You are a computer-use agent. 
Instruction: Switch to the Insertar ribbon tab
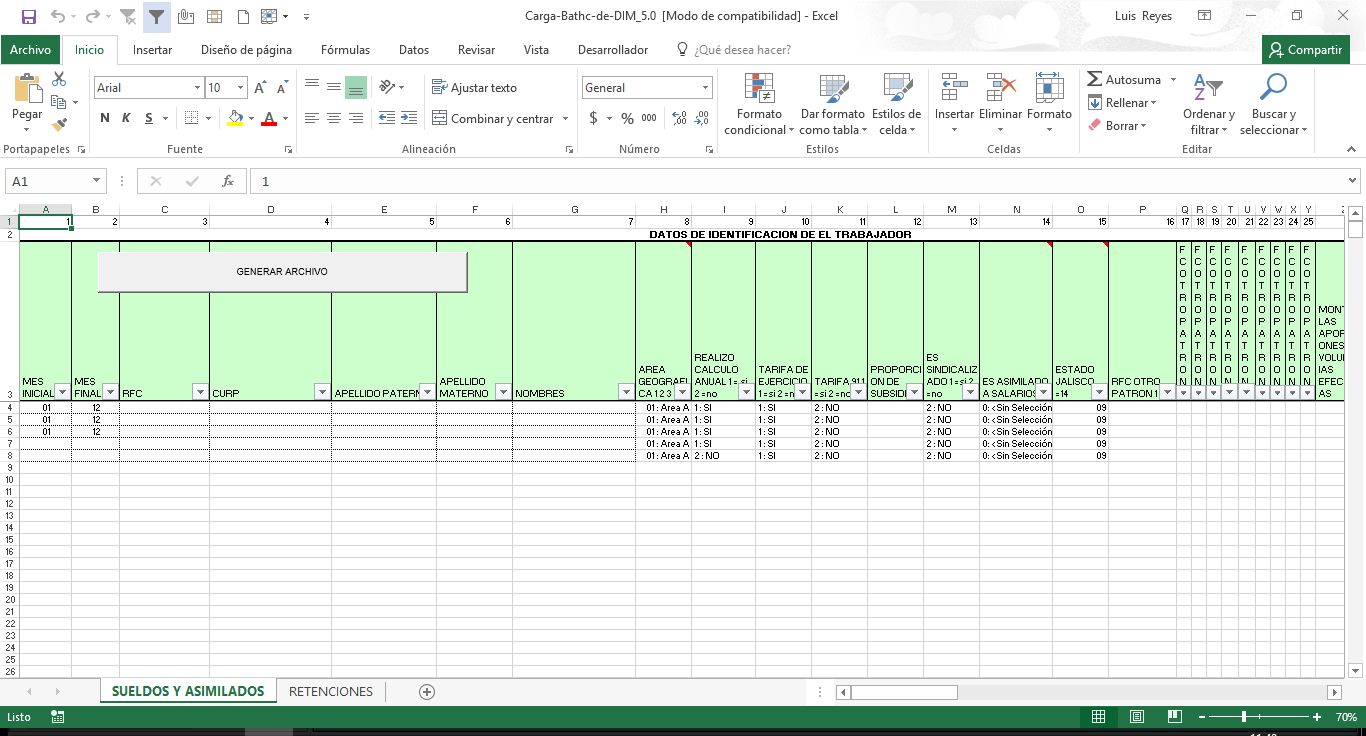tap(152, 50)
